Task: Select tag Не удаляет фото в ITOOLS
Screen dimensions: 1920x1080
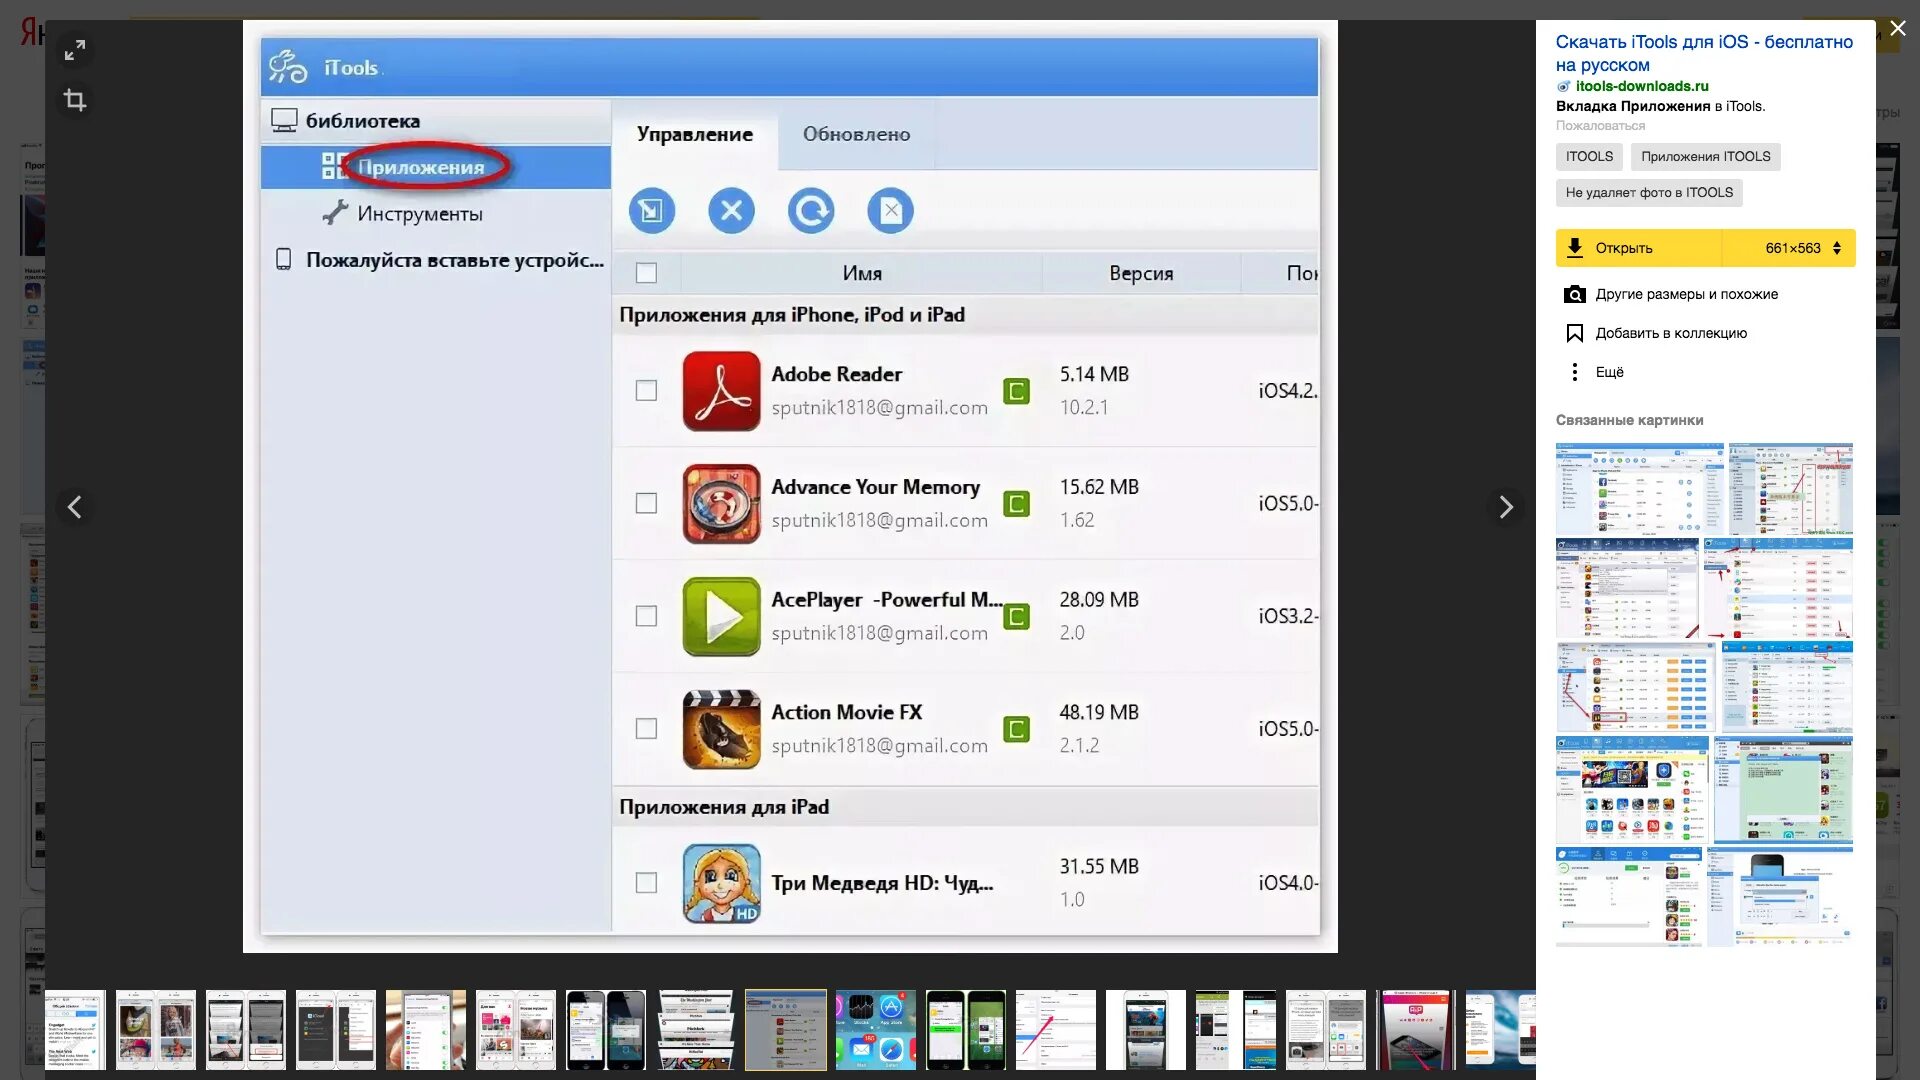Action: 1649,193
